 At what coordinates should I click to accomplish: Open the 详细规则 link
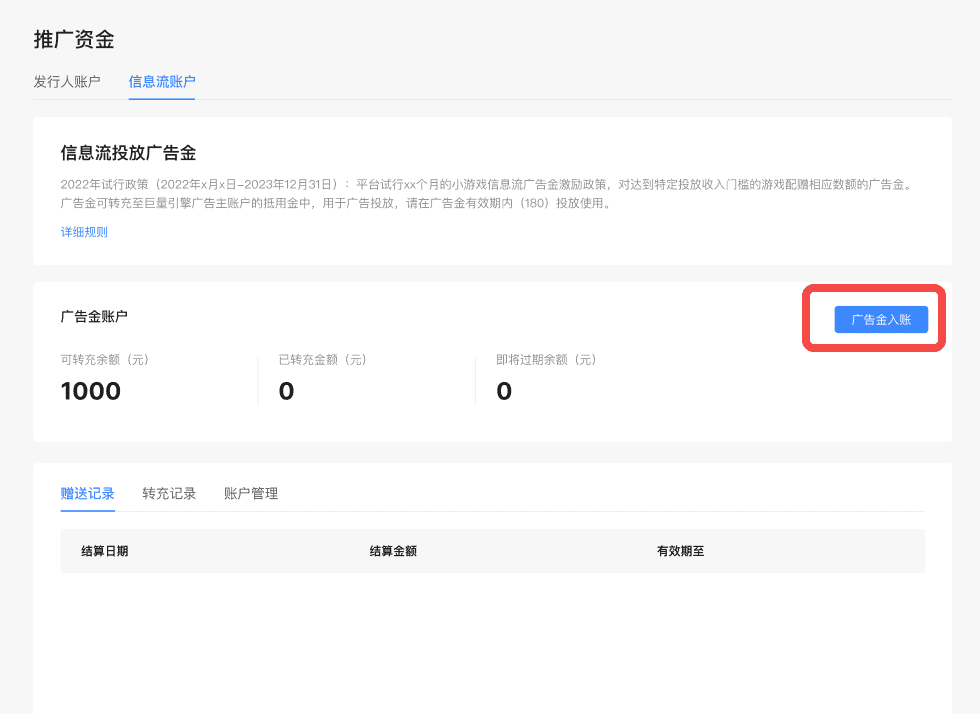click(84, 232)
